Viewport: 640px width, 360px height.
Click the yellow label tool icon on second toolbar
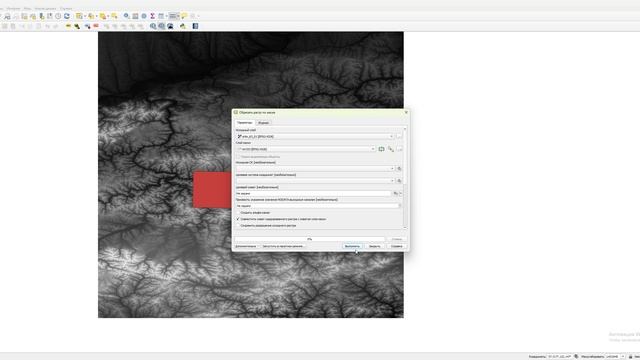tap(68, 26)
